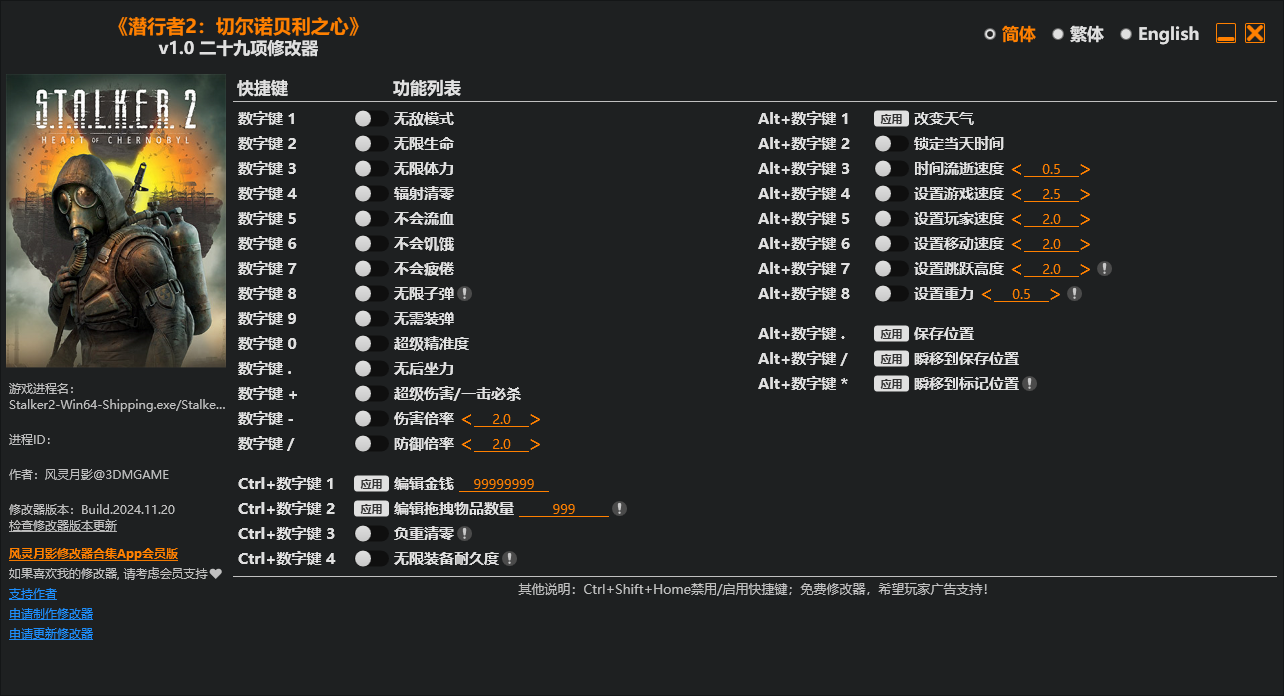Click the warning icon next to 编辑拖拽物品数量

coord(619,508)
